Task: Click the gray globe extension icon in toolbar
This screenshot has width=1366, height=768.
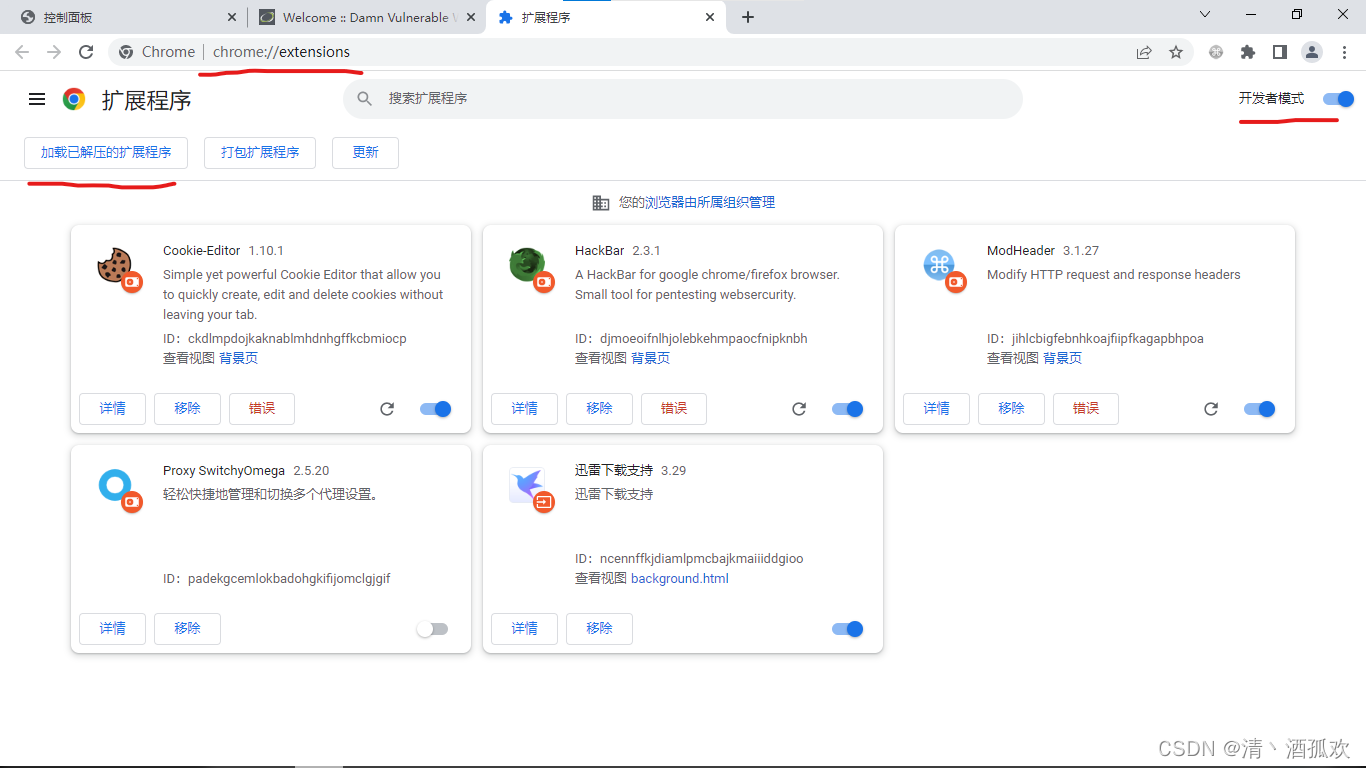Action: [1216, 52]
